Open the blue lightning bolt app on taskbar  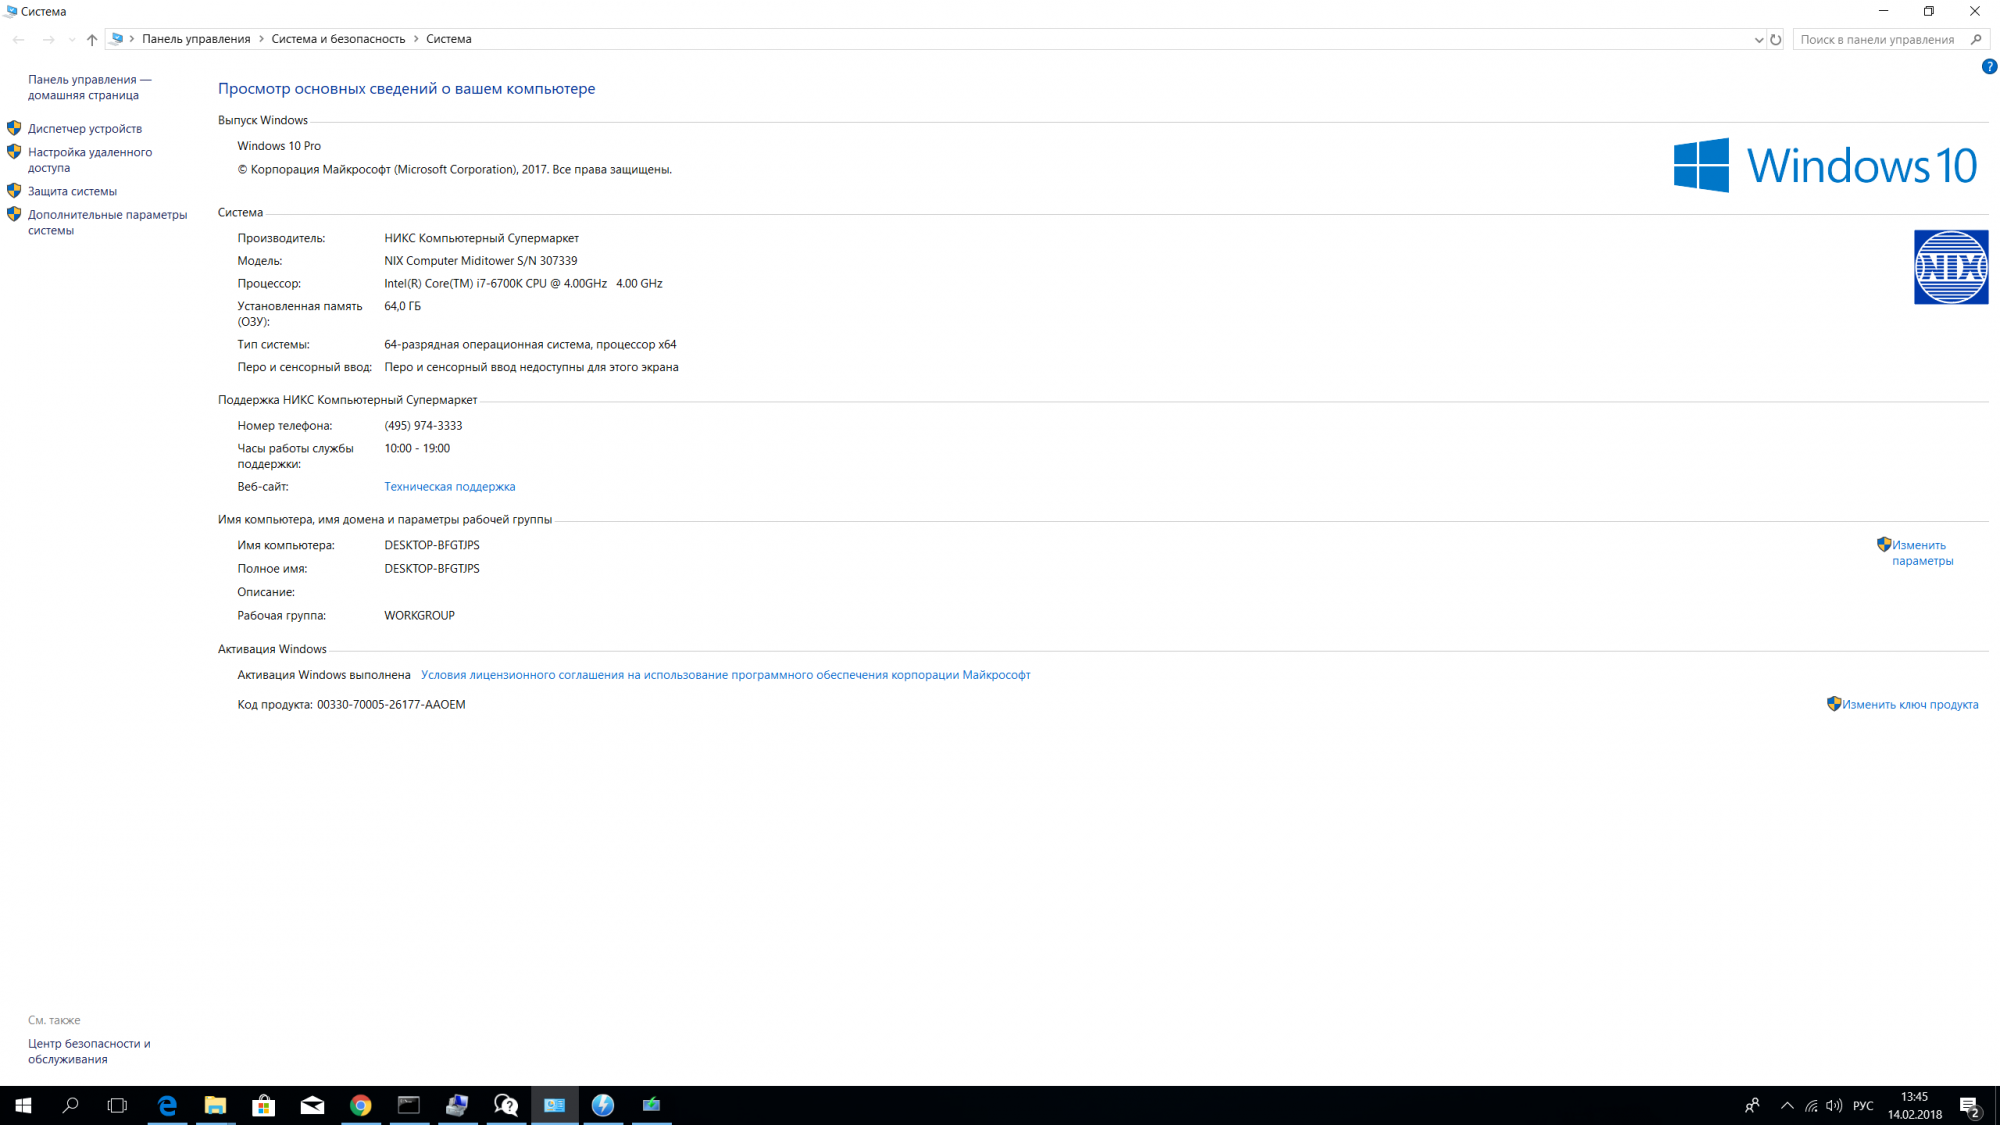(x=603, y=1105)
